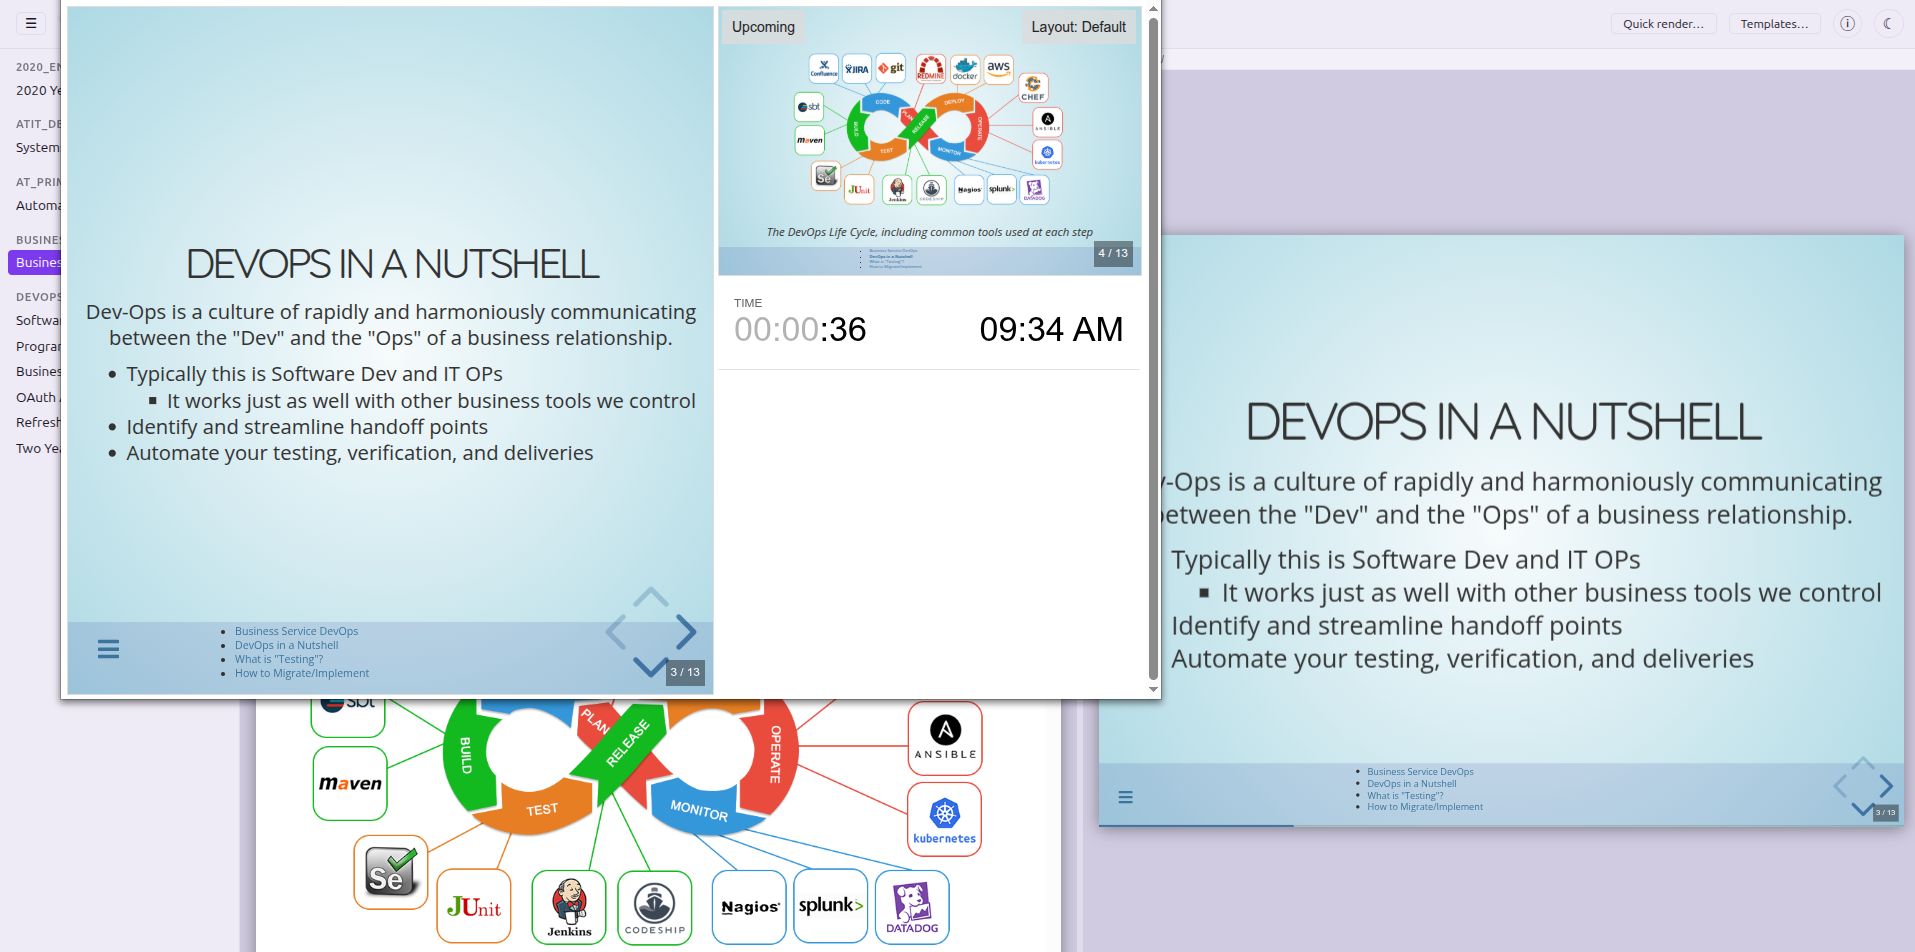The width and height of the screenshot is (1915, 952).
Task: Move up using right preview slide's up arrow
Action: coord(1863,764)
